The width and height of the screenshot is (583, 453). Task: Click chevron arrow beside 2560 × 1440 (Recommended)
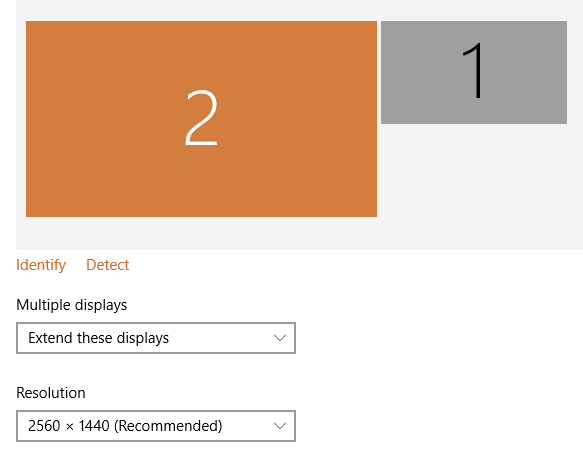pyautogui.click(x=280, y=426)
